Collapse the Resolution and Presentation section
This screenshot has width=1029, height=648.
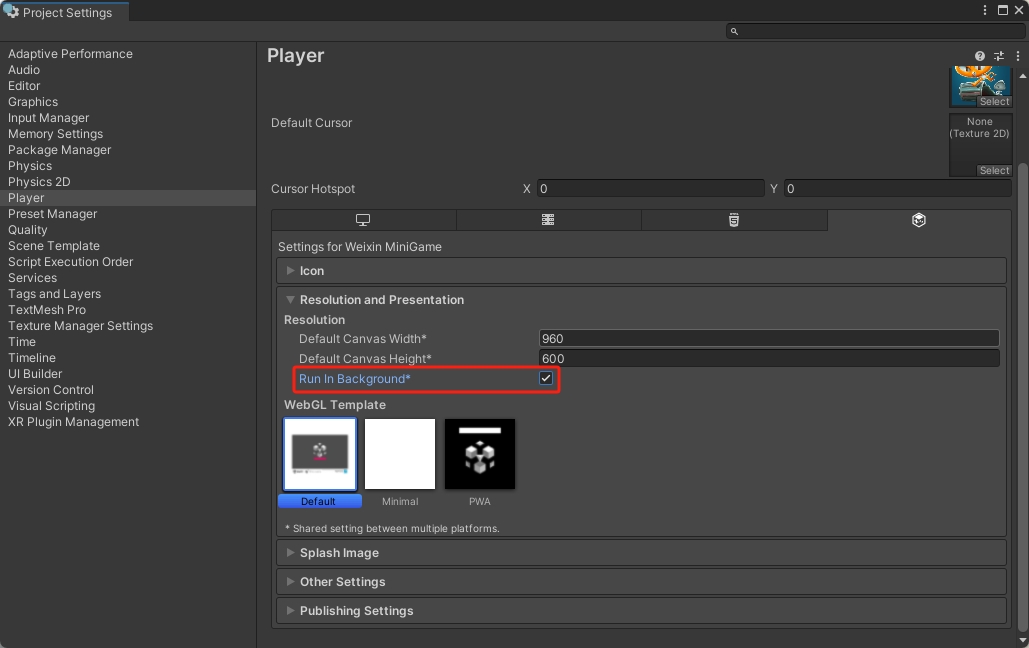pyautogui.click(x=381, y=300)
